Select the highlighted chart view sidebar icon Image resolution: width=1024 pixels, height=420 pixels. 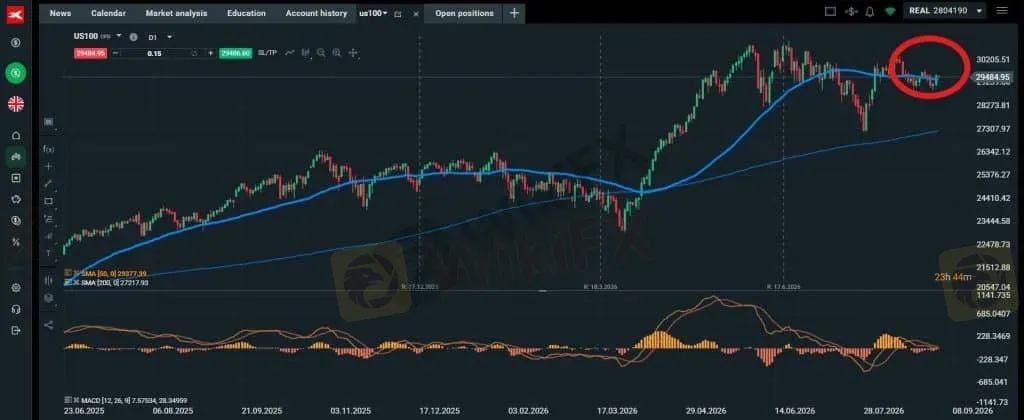point(16,156)
